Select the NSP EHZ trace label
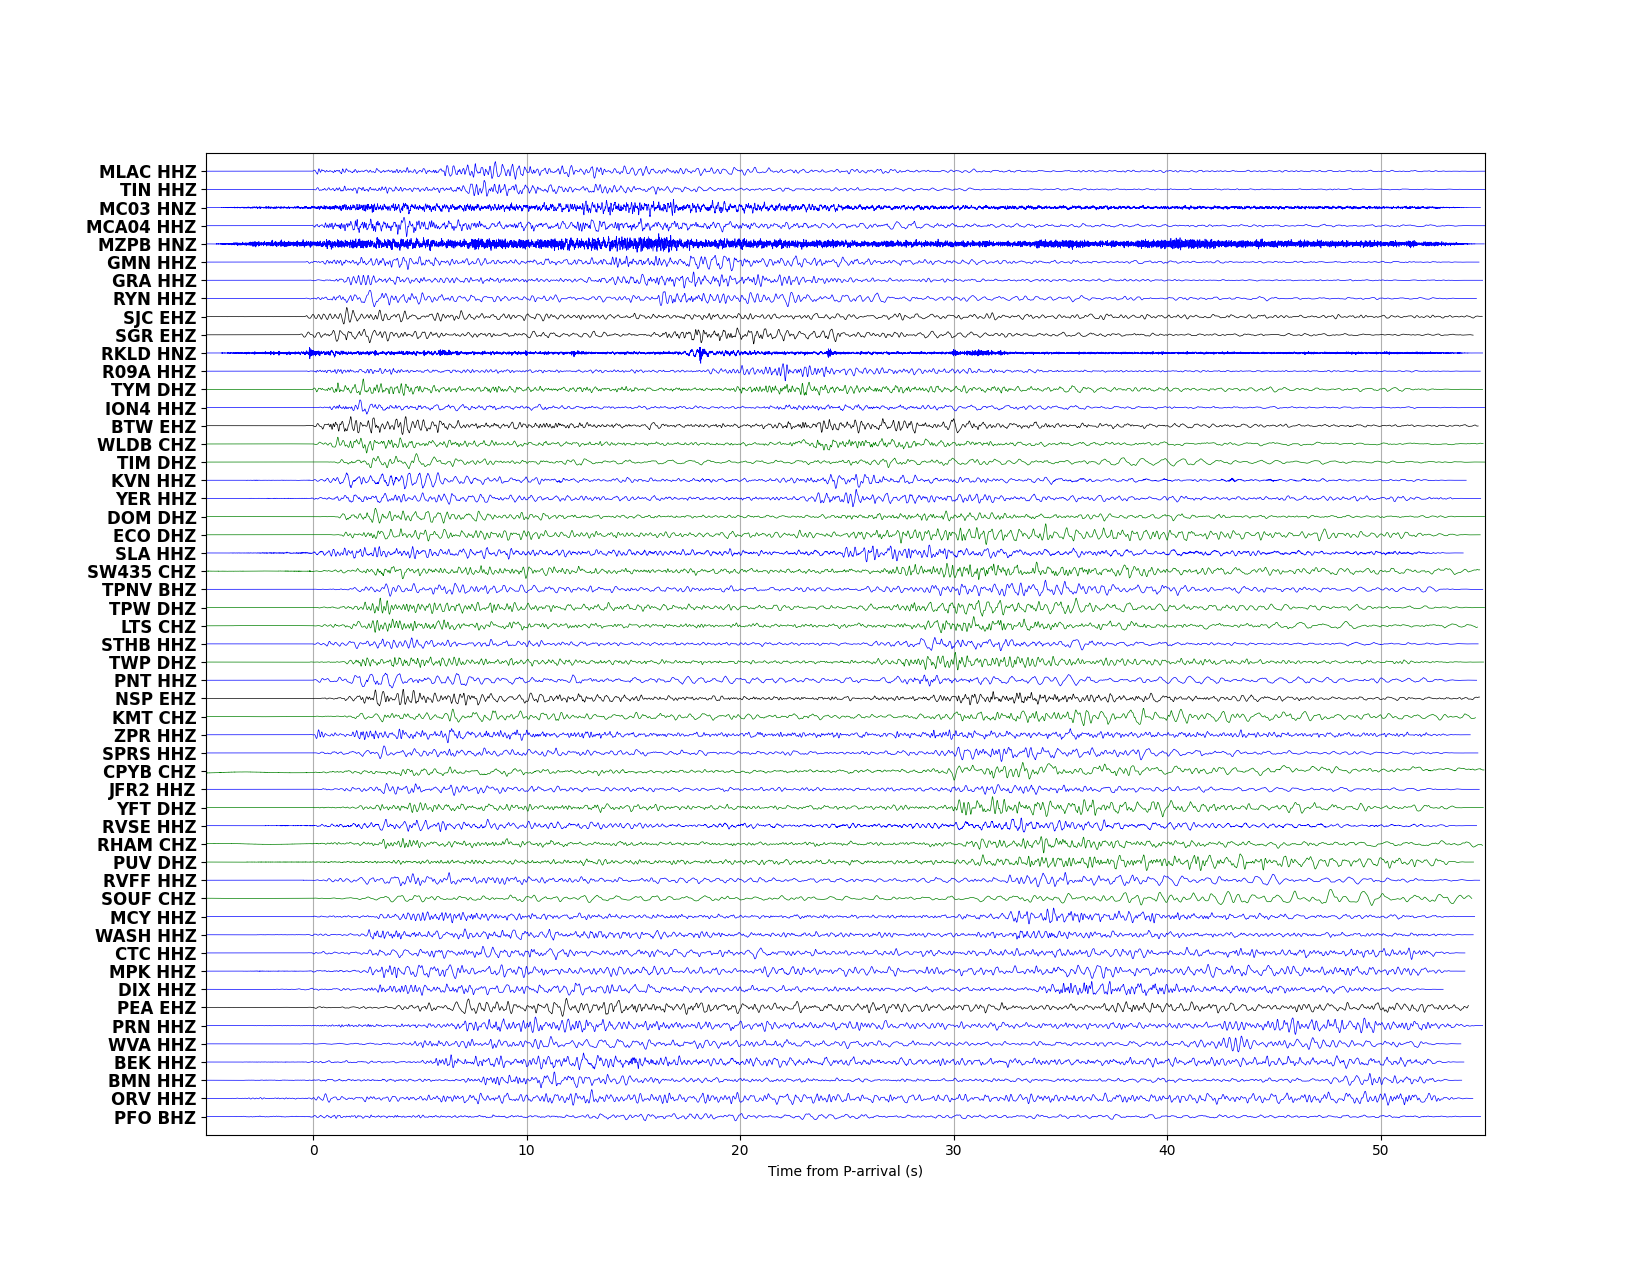The height and width of the screenshot is (1275, 1650). [x=156, y=699]
